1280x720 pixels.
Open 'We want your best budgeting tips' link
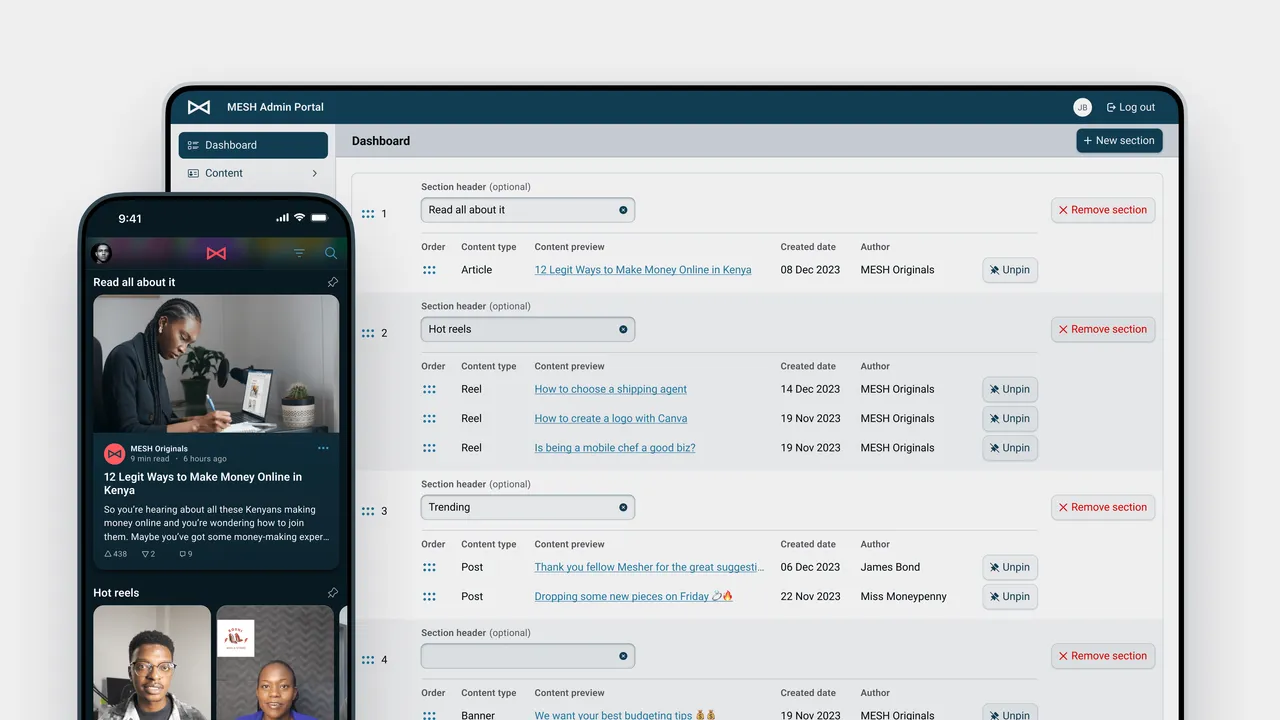[x=626, y=714]
